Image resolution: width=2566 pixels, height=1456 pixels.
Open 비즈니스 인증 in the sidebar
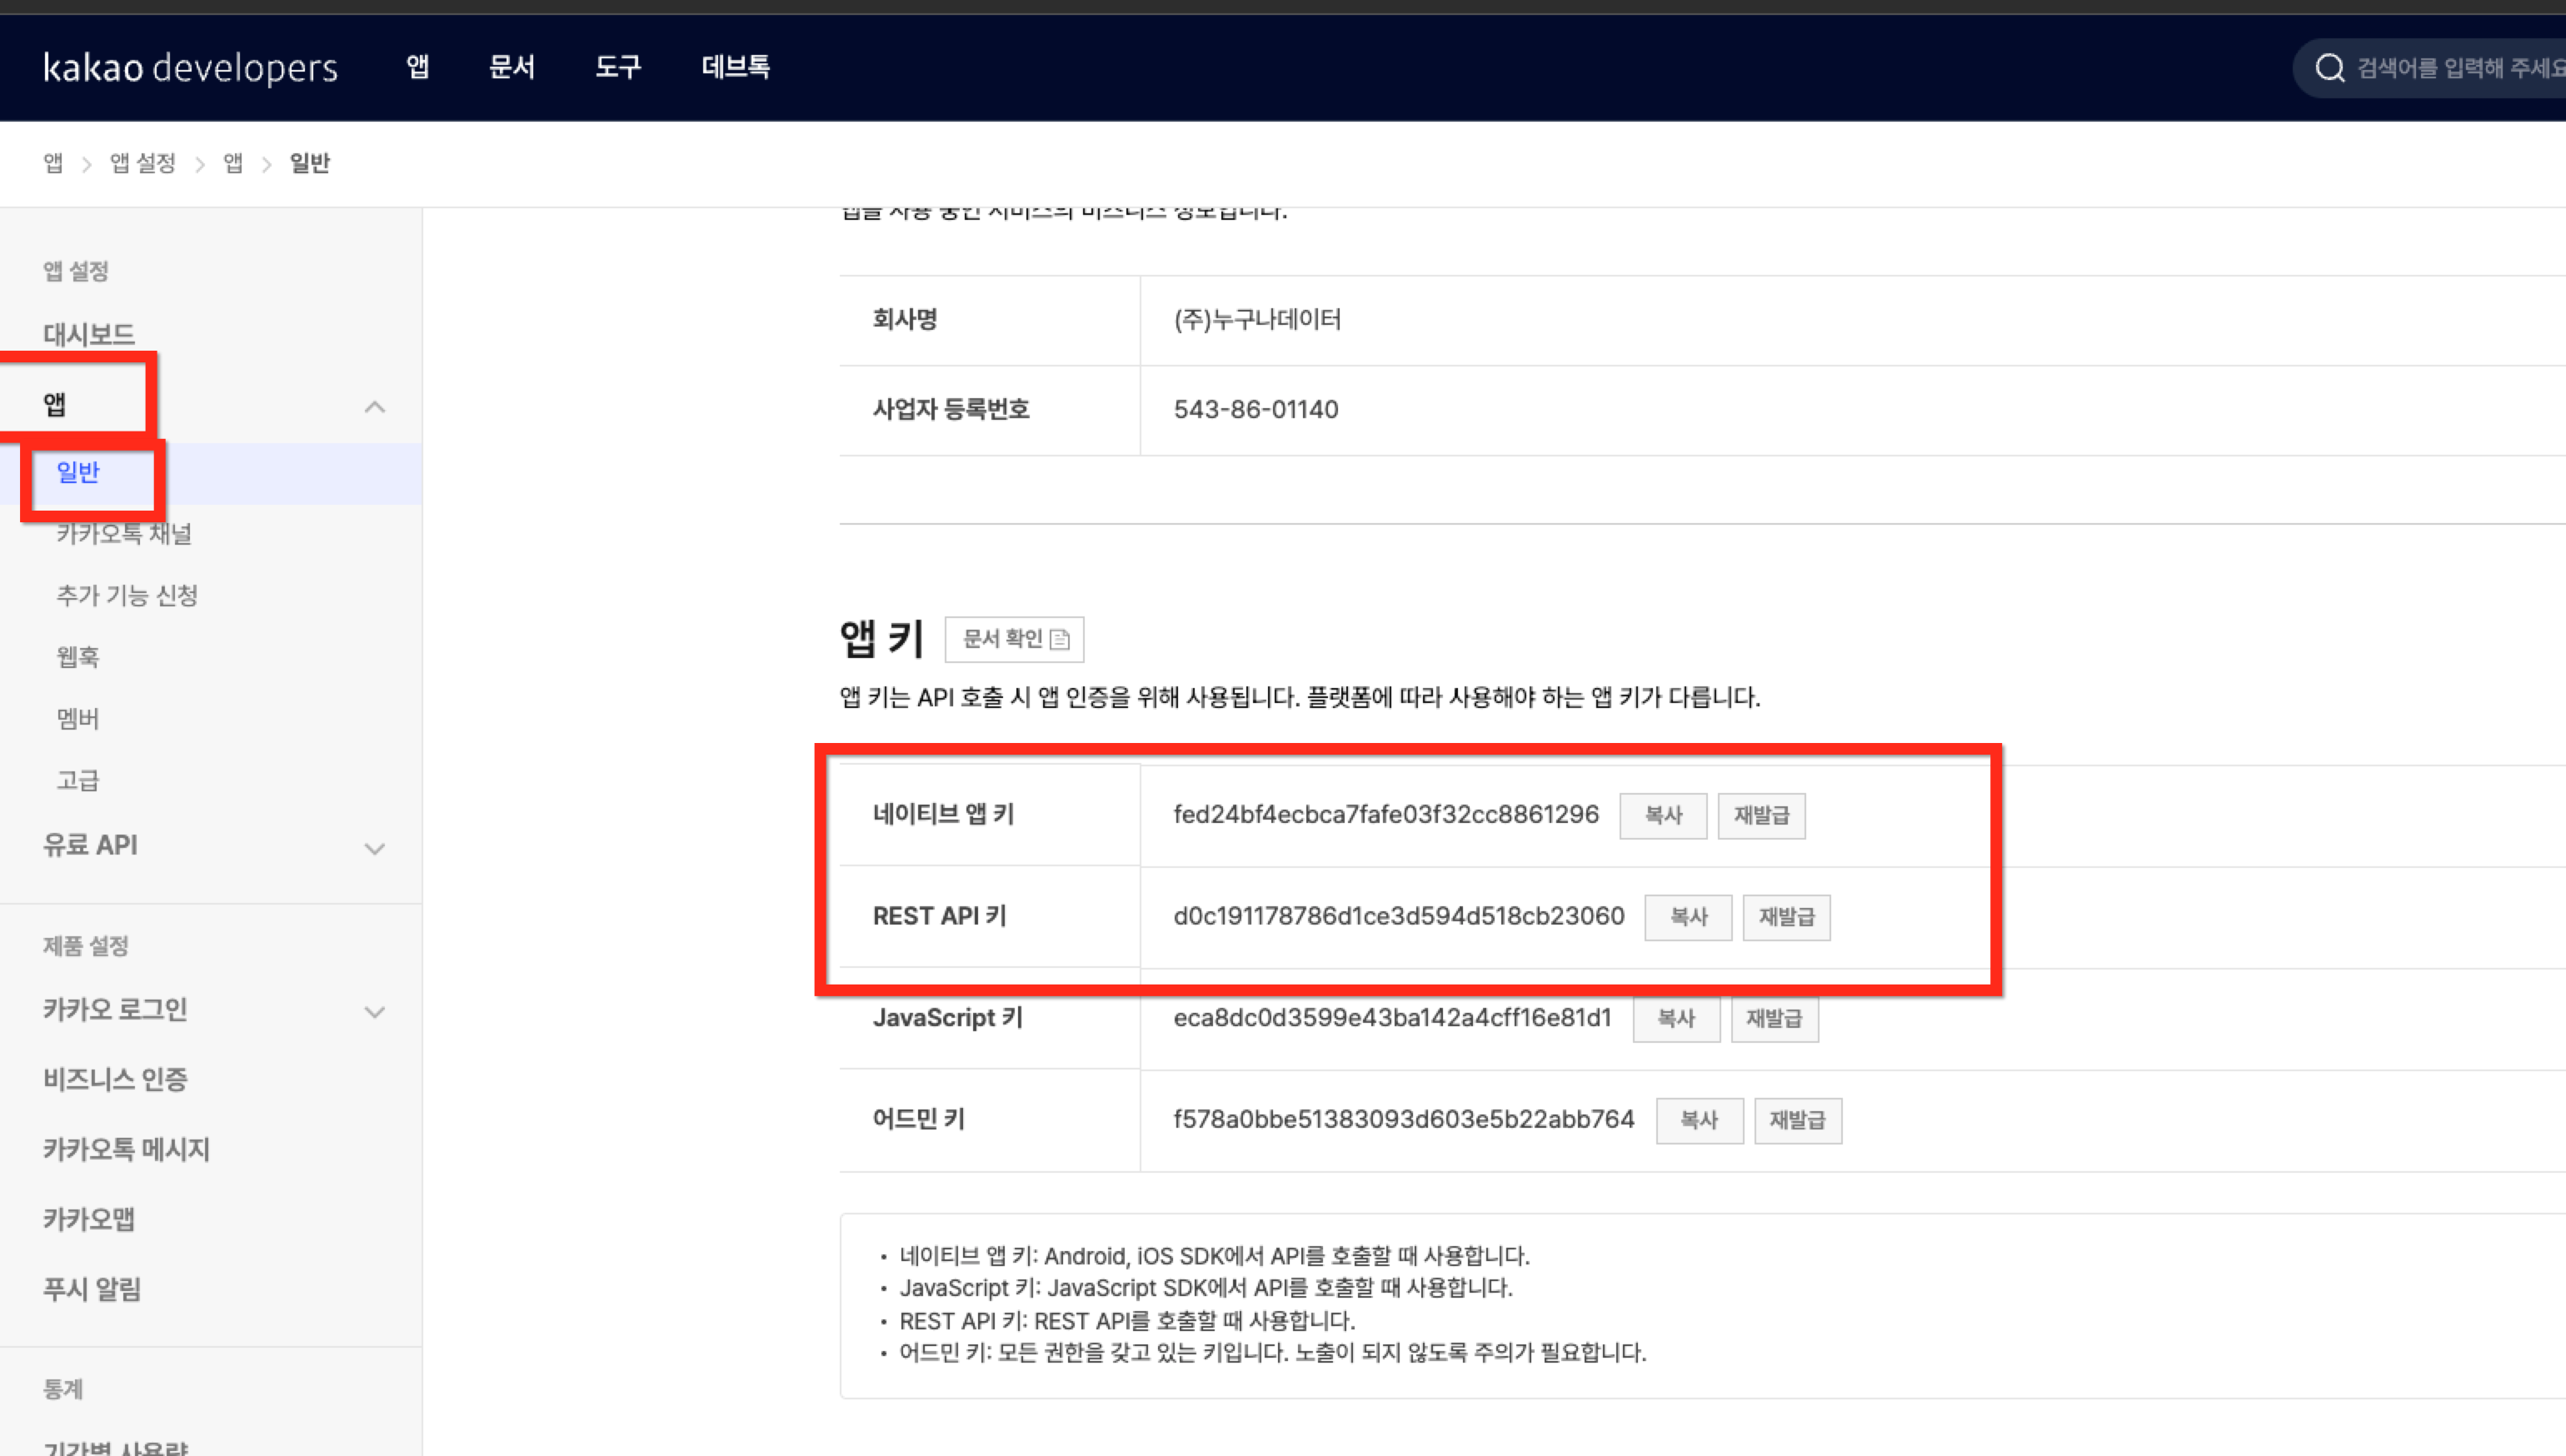click(x=115, y=1079)
